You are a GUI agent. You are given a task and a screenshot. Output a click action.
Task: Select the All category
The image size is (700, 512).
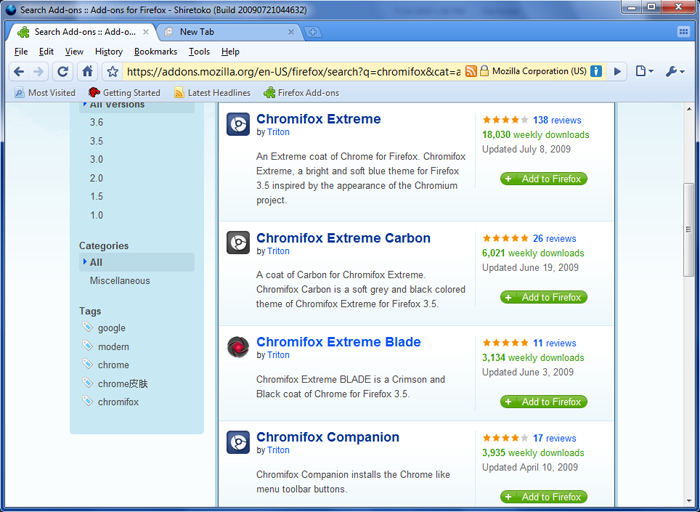[137, 262]
